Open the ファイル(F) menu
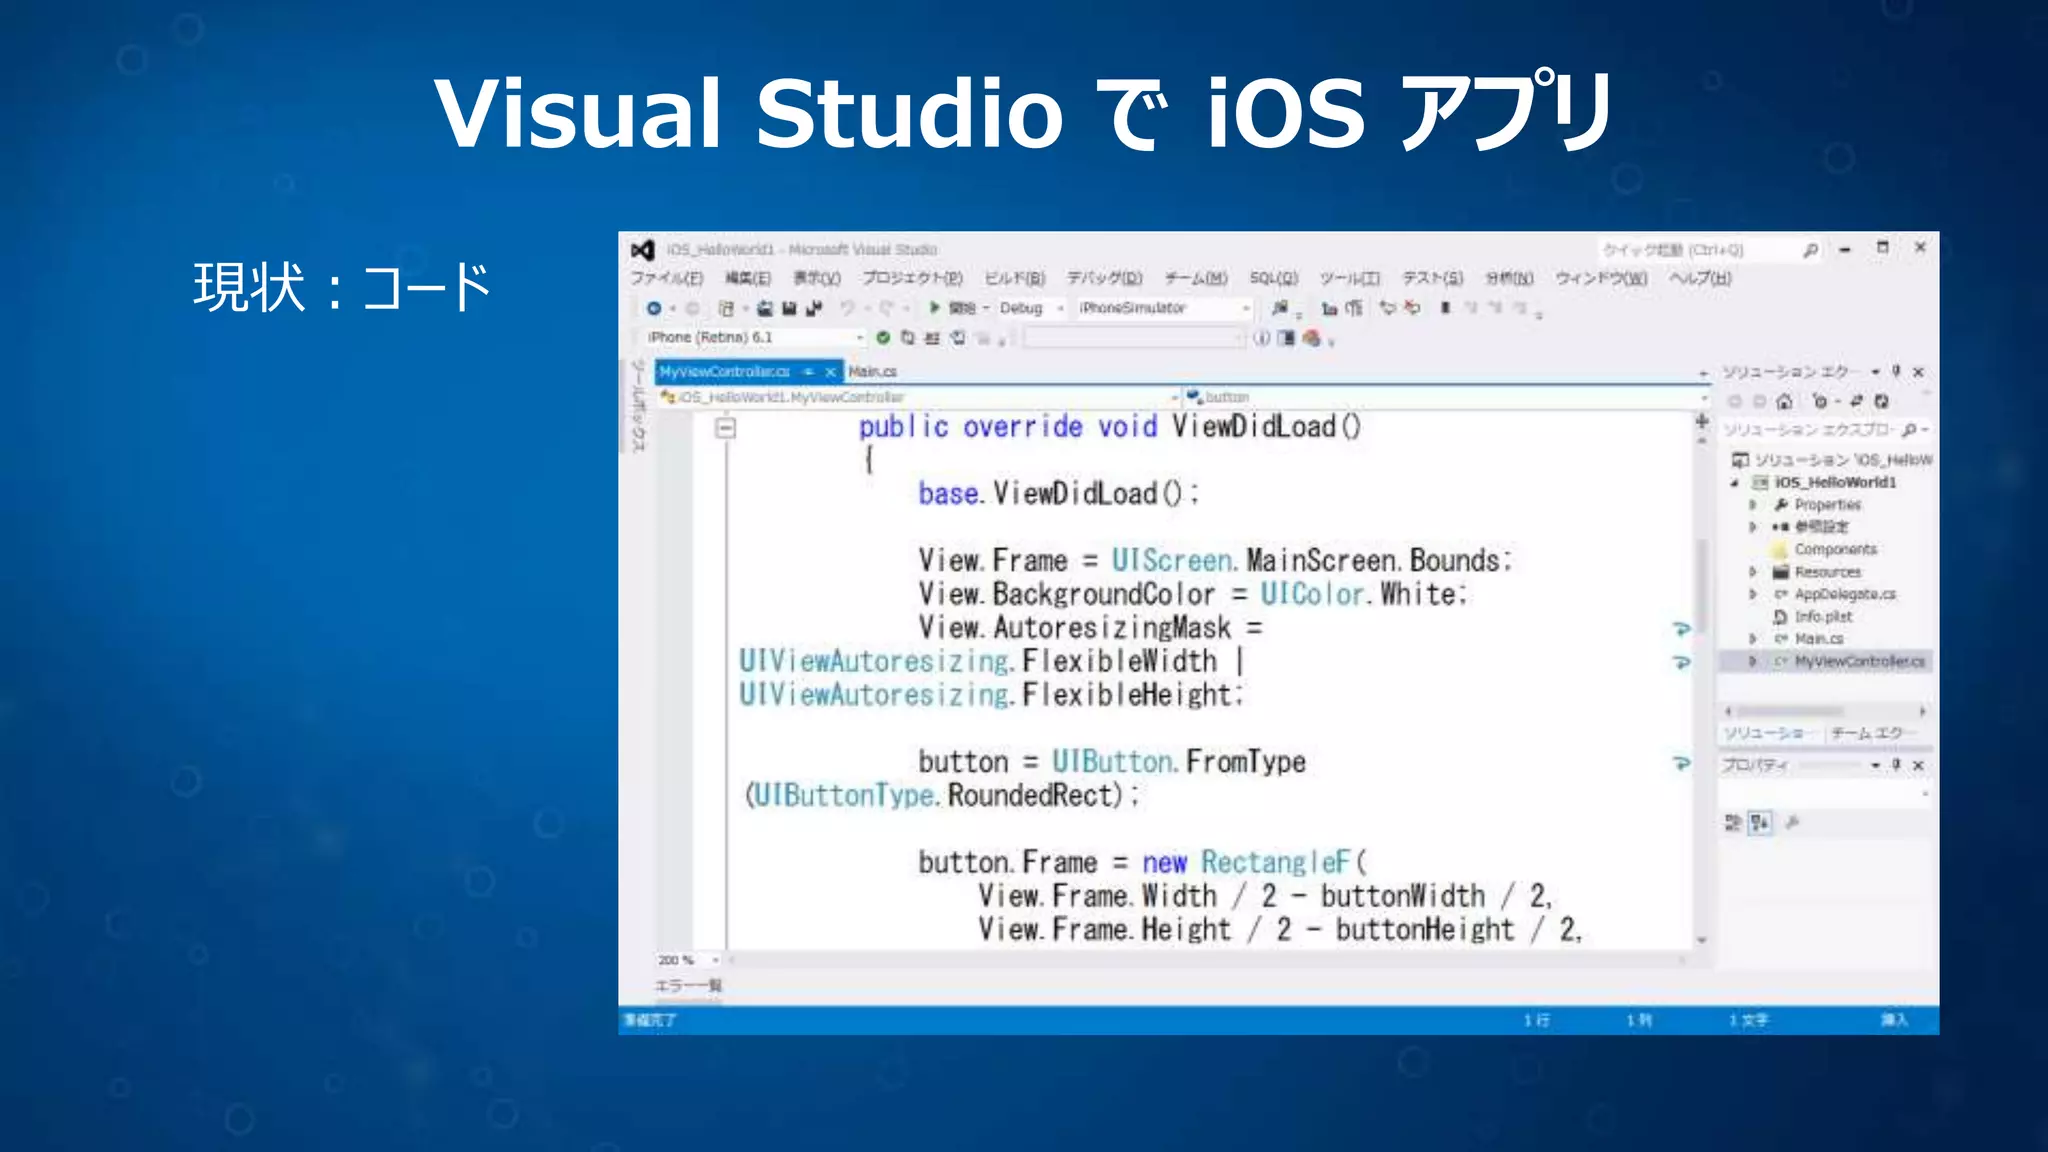The height and width of the screenshot is (1152, 2048). click(667, 278)
